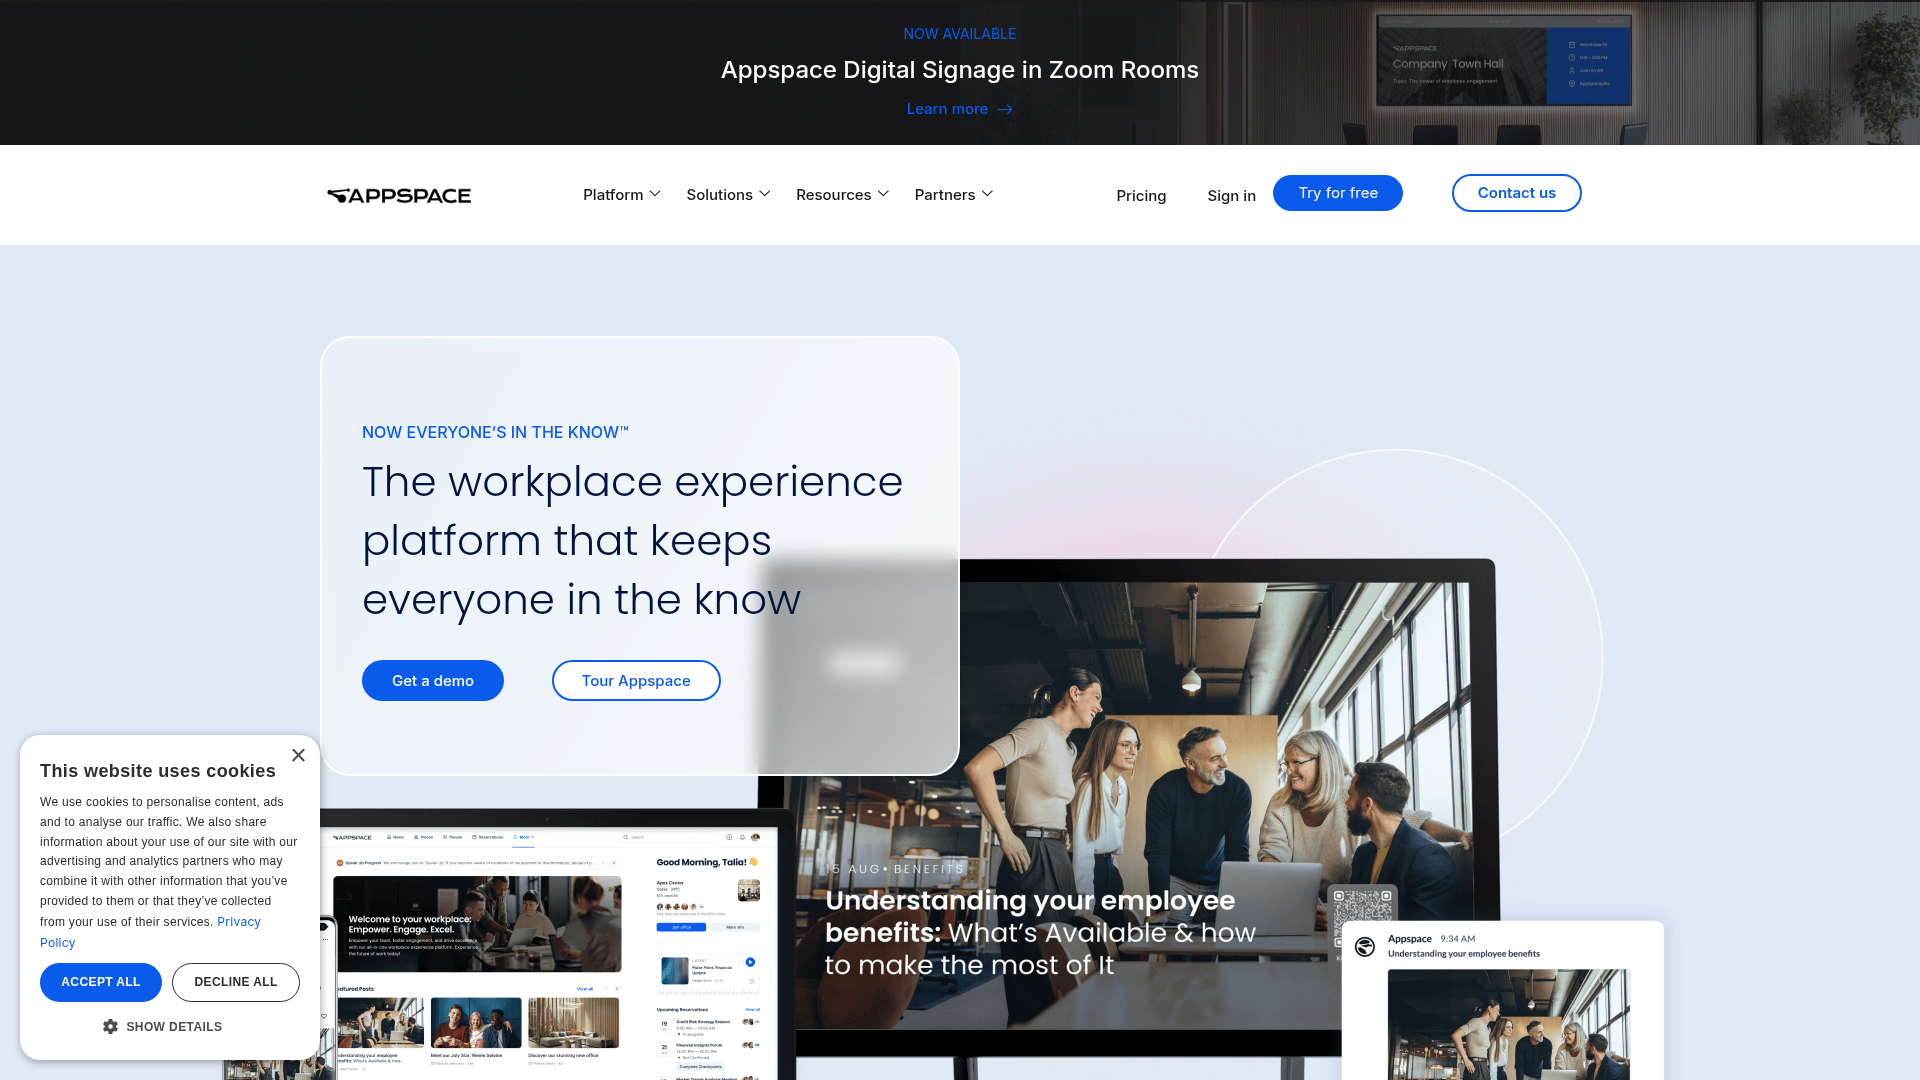Select Pricing in the top navigation
Viewport: 1920px width, 1080px height.
1141,195
